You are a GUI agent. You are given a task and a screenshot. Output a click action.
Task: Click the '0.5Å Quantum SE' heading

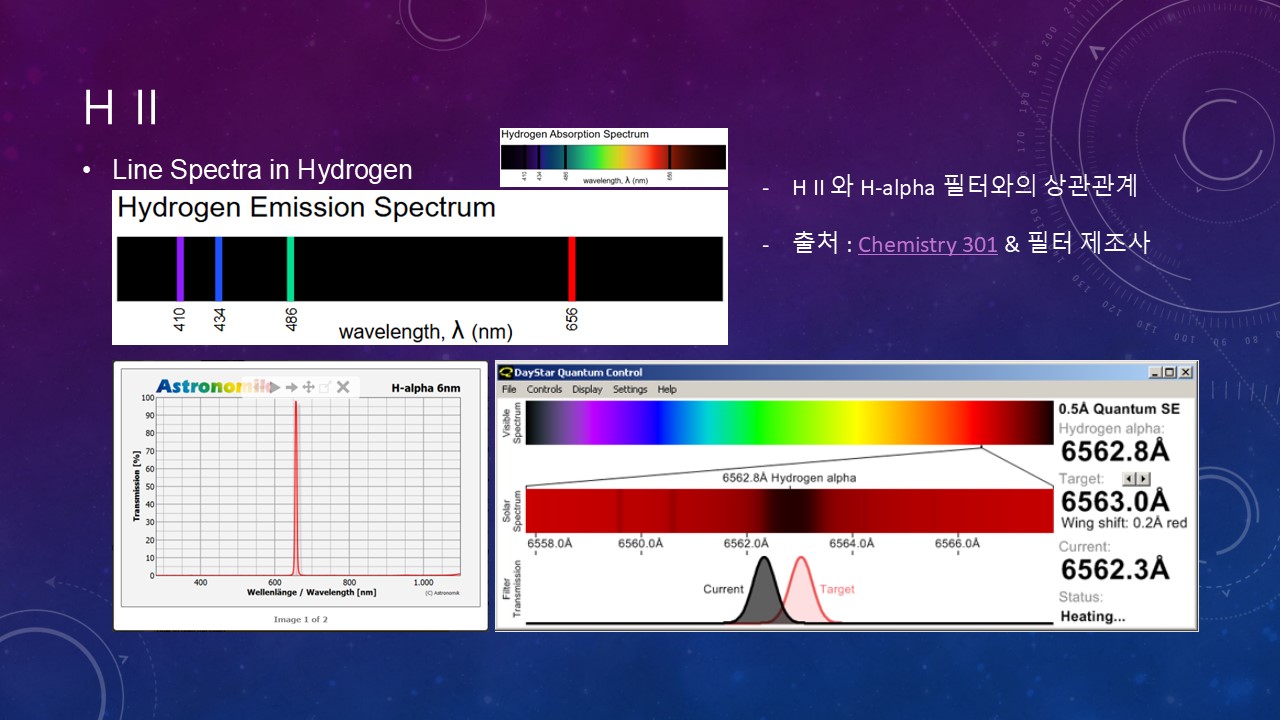(x=1119, y=408)
